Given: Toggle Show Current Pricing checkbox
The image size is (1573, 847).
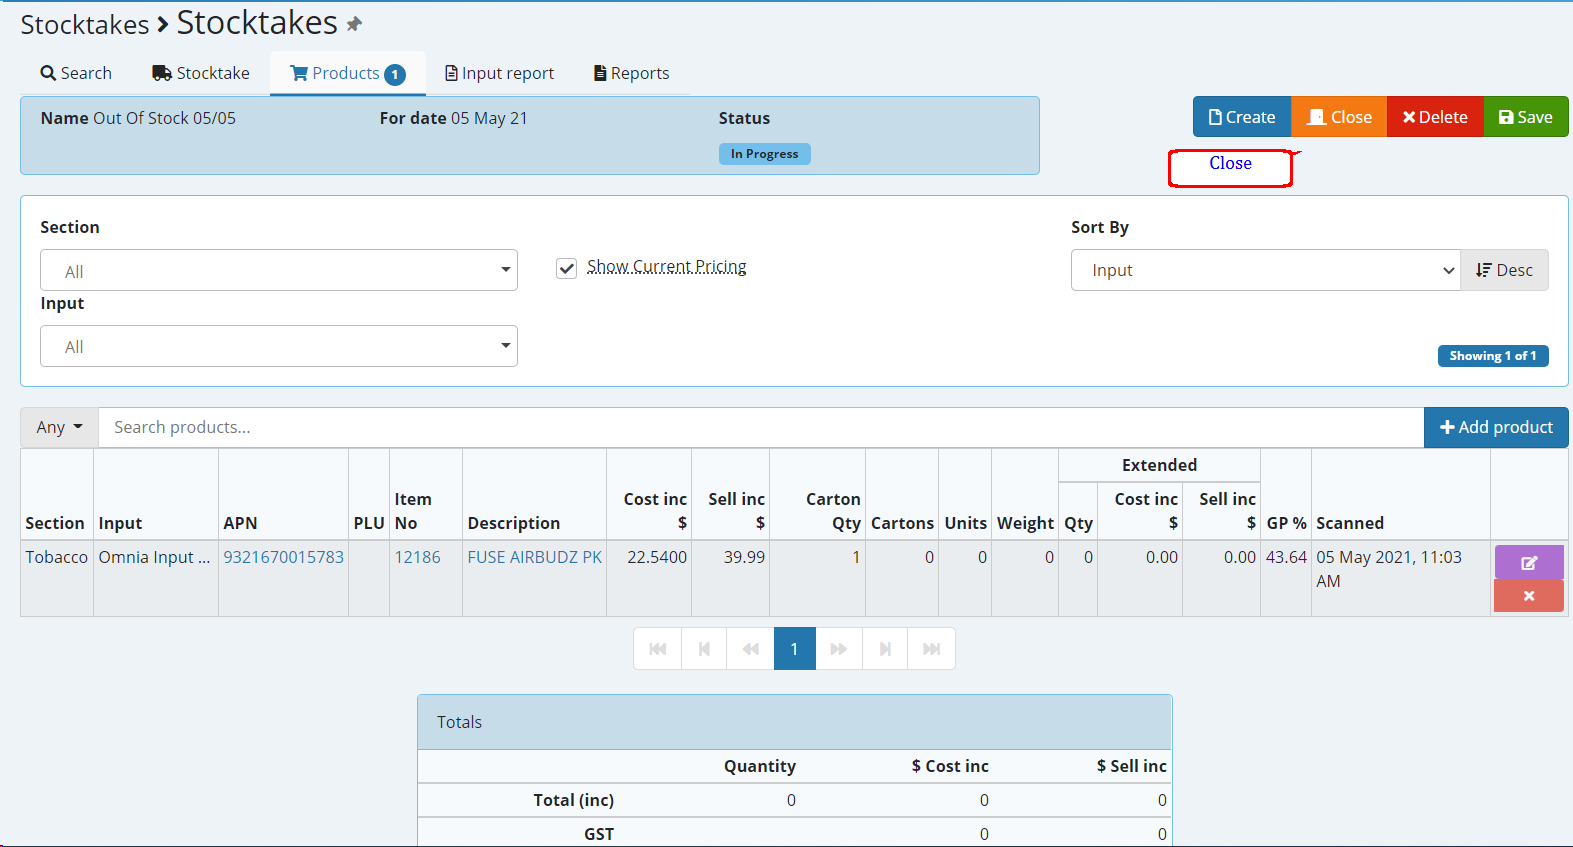Looking at the screenshot, I should pyautogui.click(x=567, y=268).
